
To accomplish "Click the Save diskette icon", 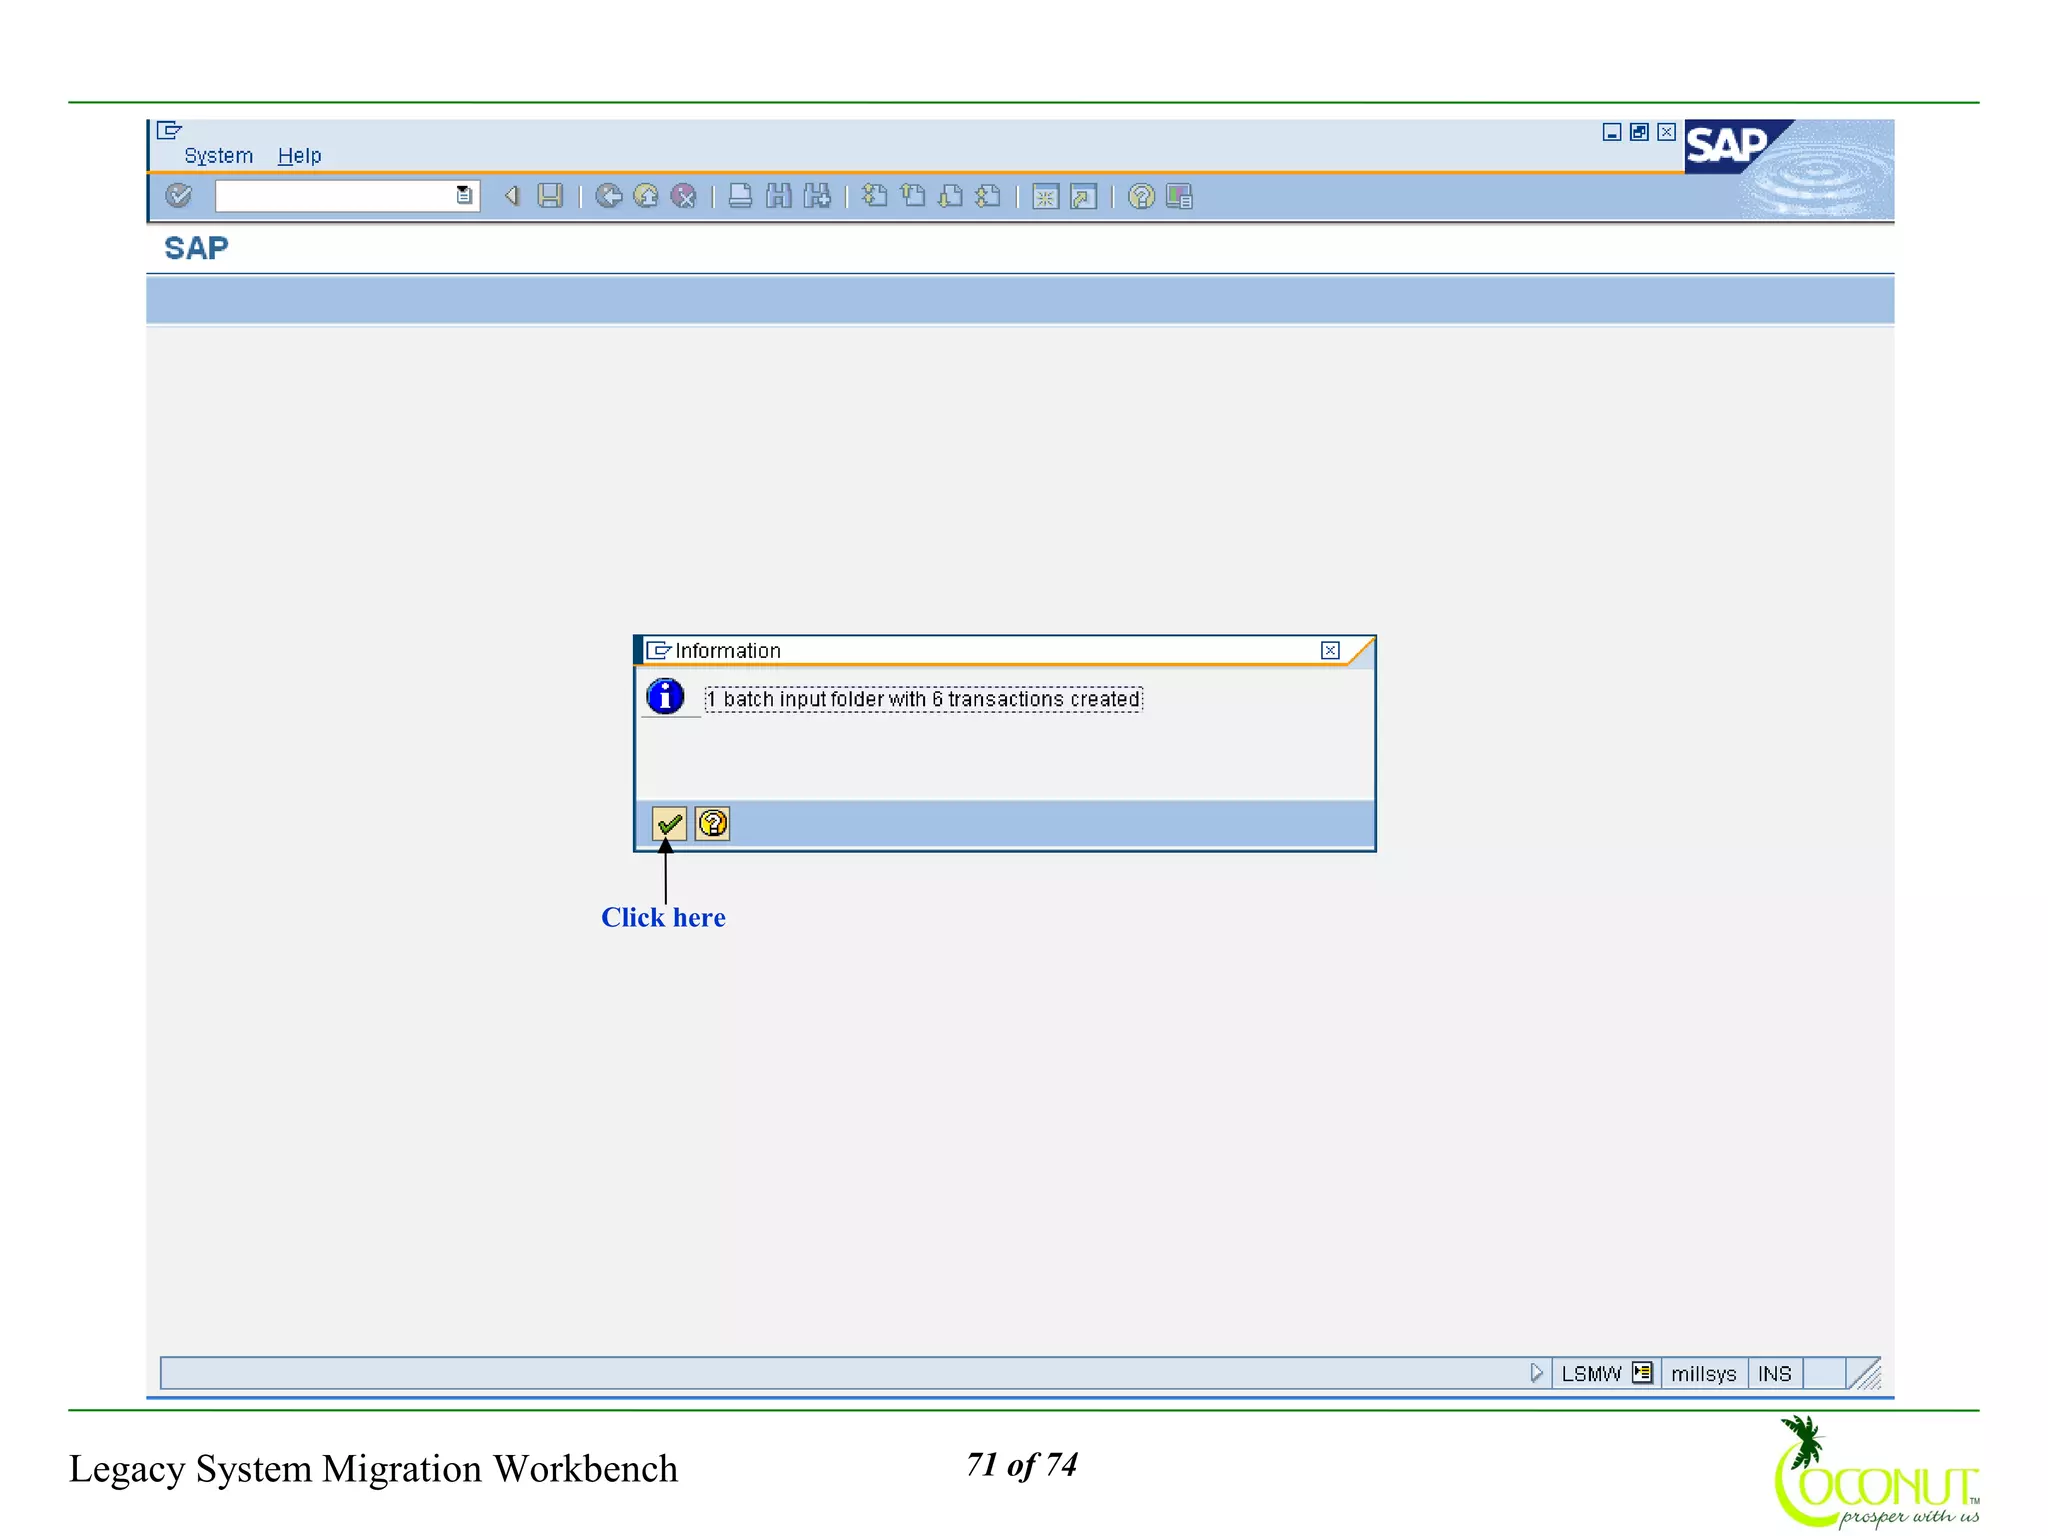I will 550,196.
